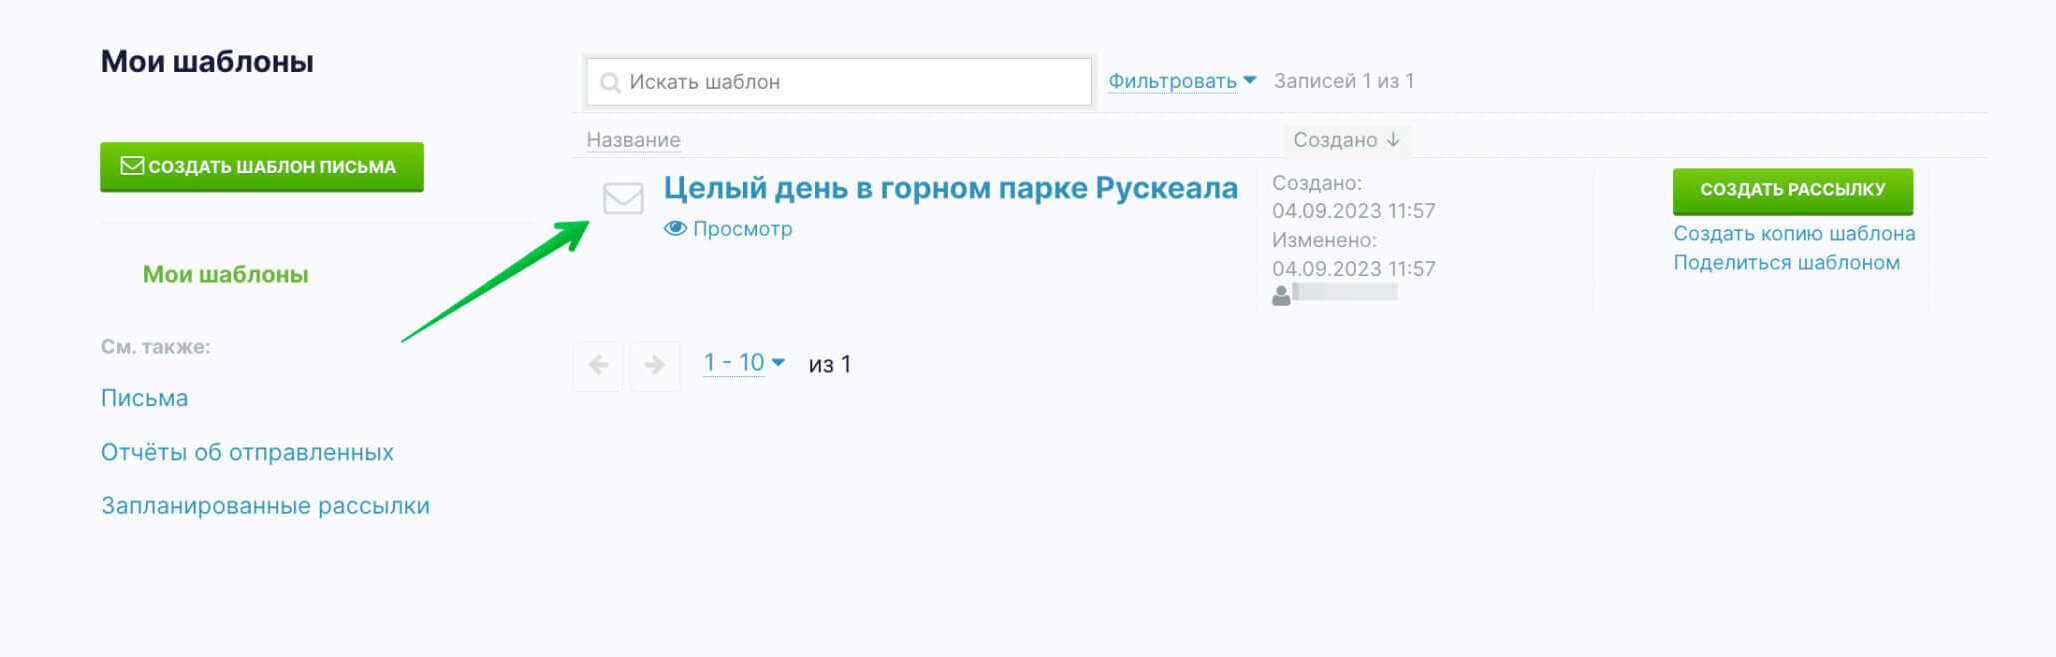This screenshot has height=657, width=2056.
Task: Click Создать шаблон письма button
Action: pos(262,166)
